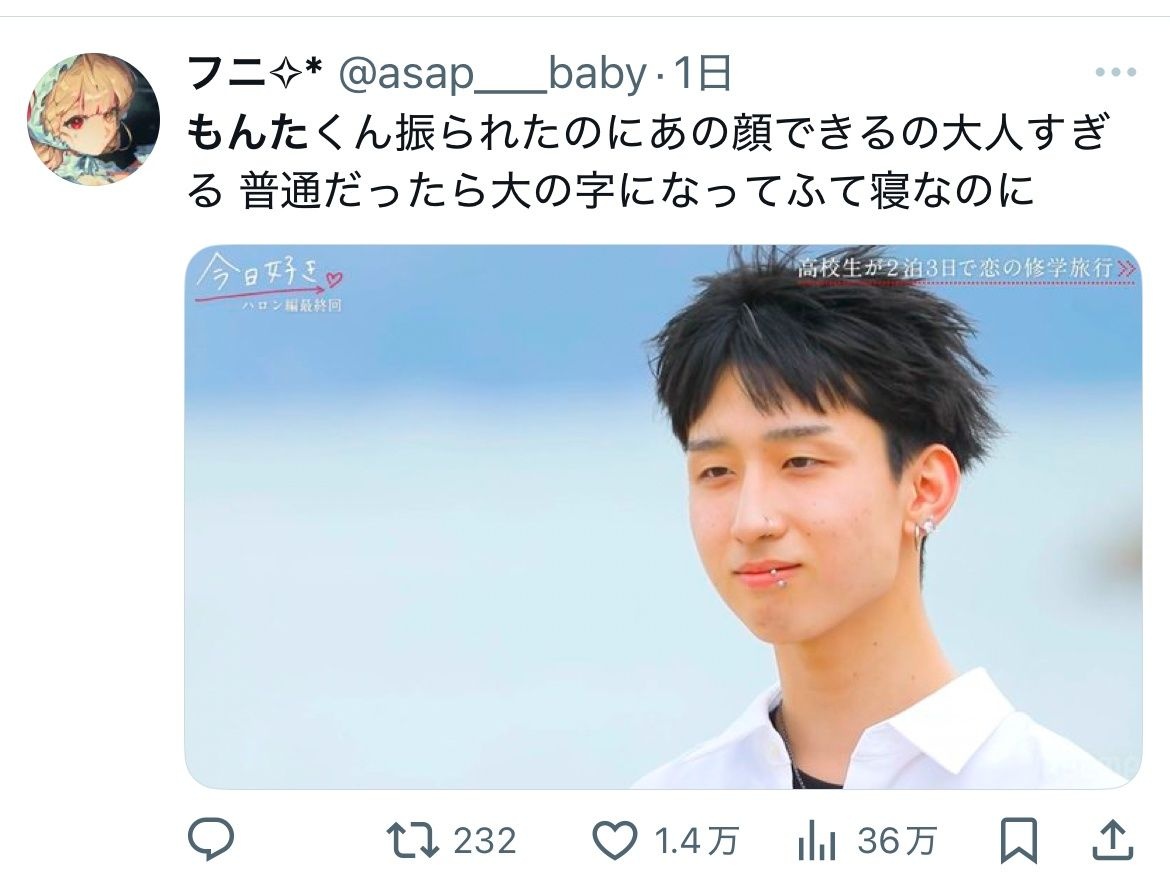Click the 232 repost count
The height and width of the screenshot is (890, 1170).
click(485, 842)
